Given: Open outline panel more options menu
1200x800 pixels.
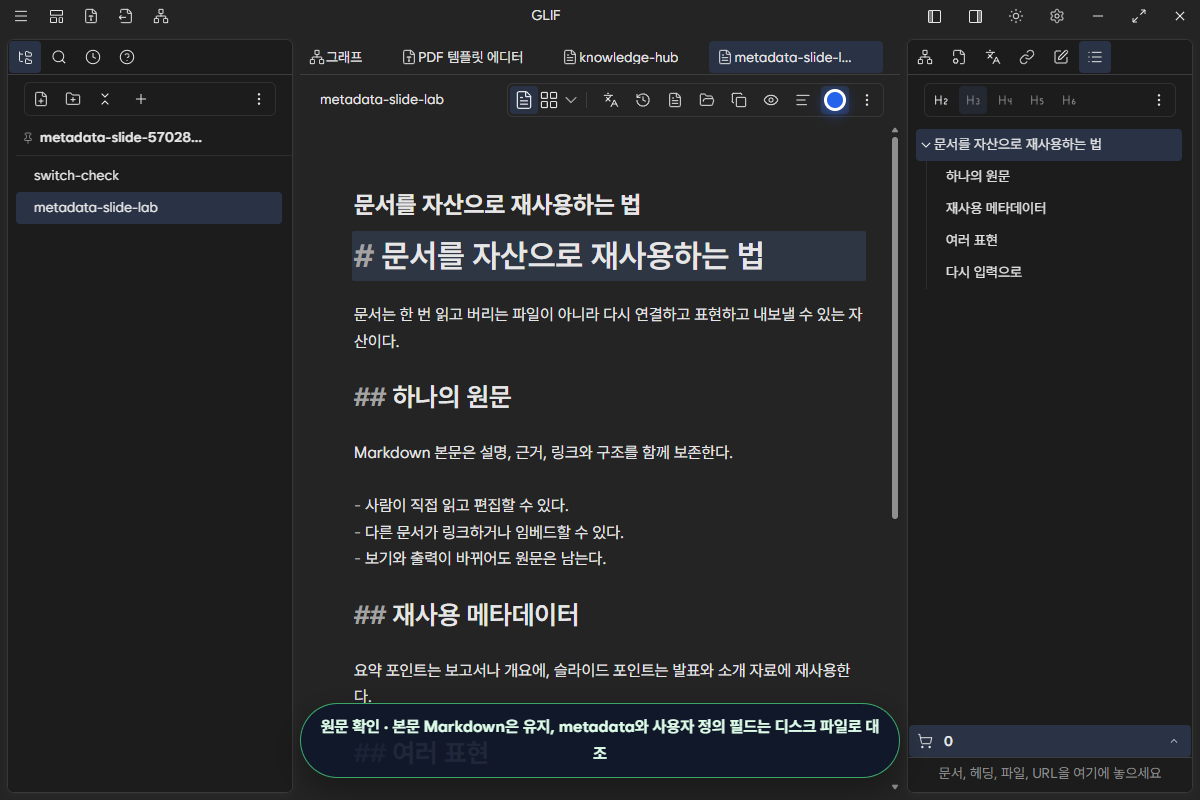Looking at the screenshot, I should point(1159,100).
